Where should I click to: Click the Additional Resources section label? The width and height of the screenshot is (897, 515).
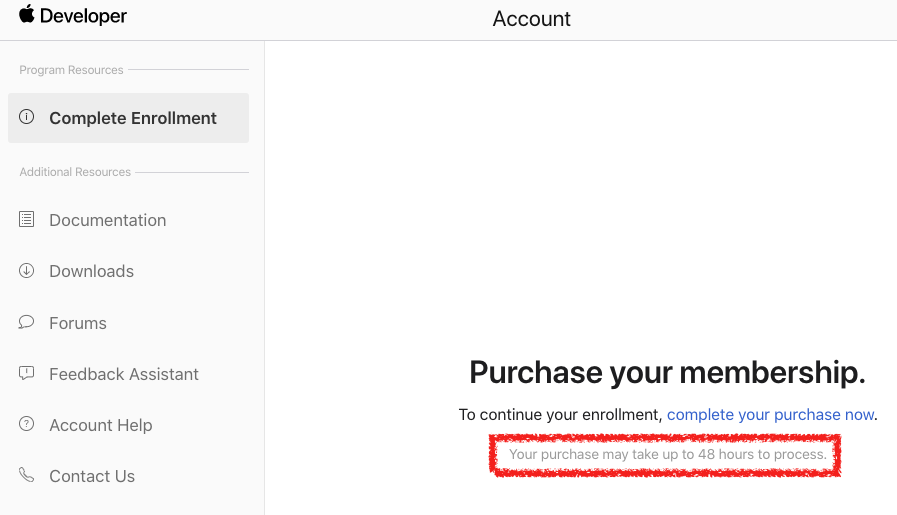click(x=75, y=172)
